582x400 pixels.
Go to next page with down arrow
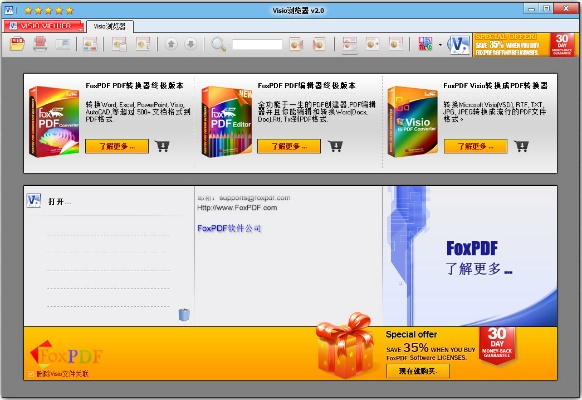[x=191, y=44]
